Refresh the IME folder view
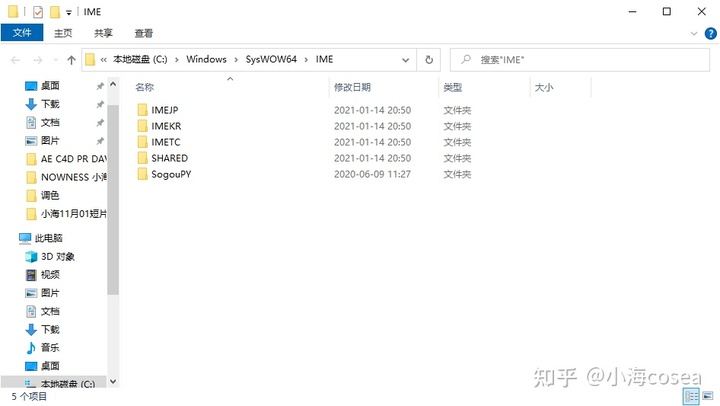Viewport: 720px width, 406px height. click(x=429, y=60)
